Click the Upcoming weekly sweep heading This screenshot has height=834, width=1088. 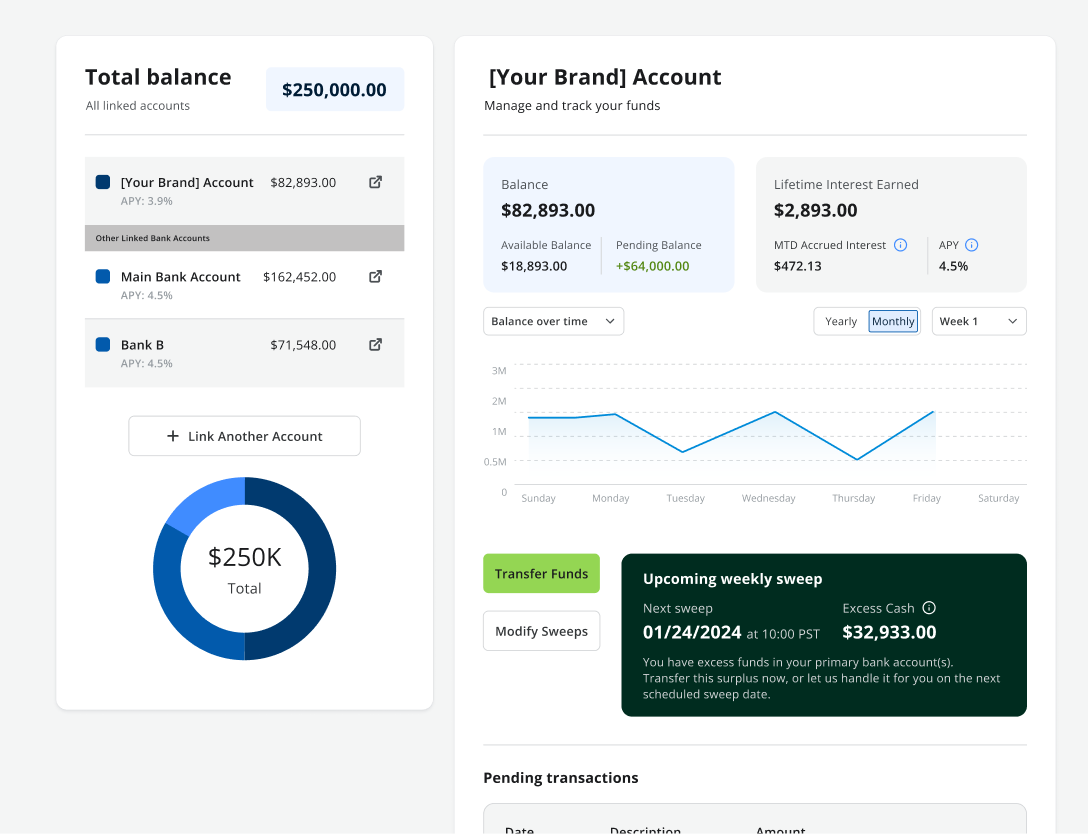[732, 579]
